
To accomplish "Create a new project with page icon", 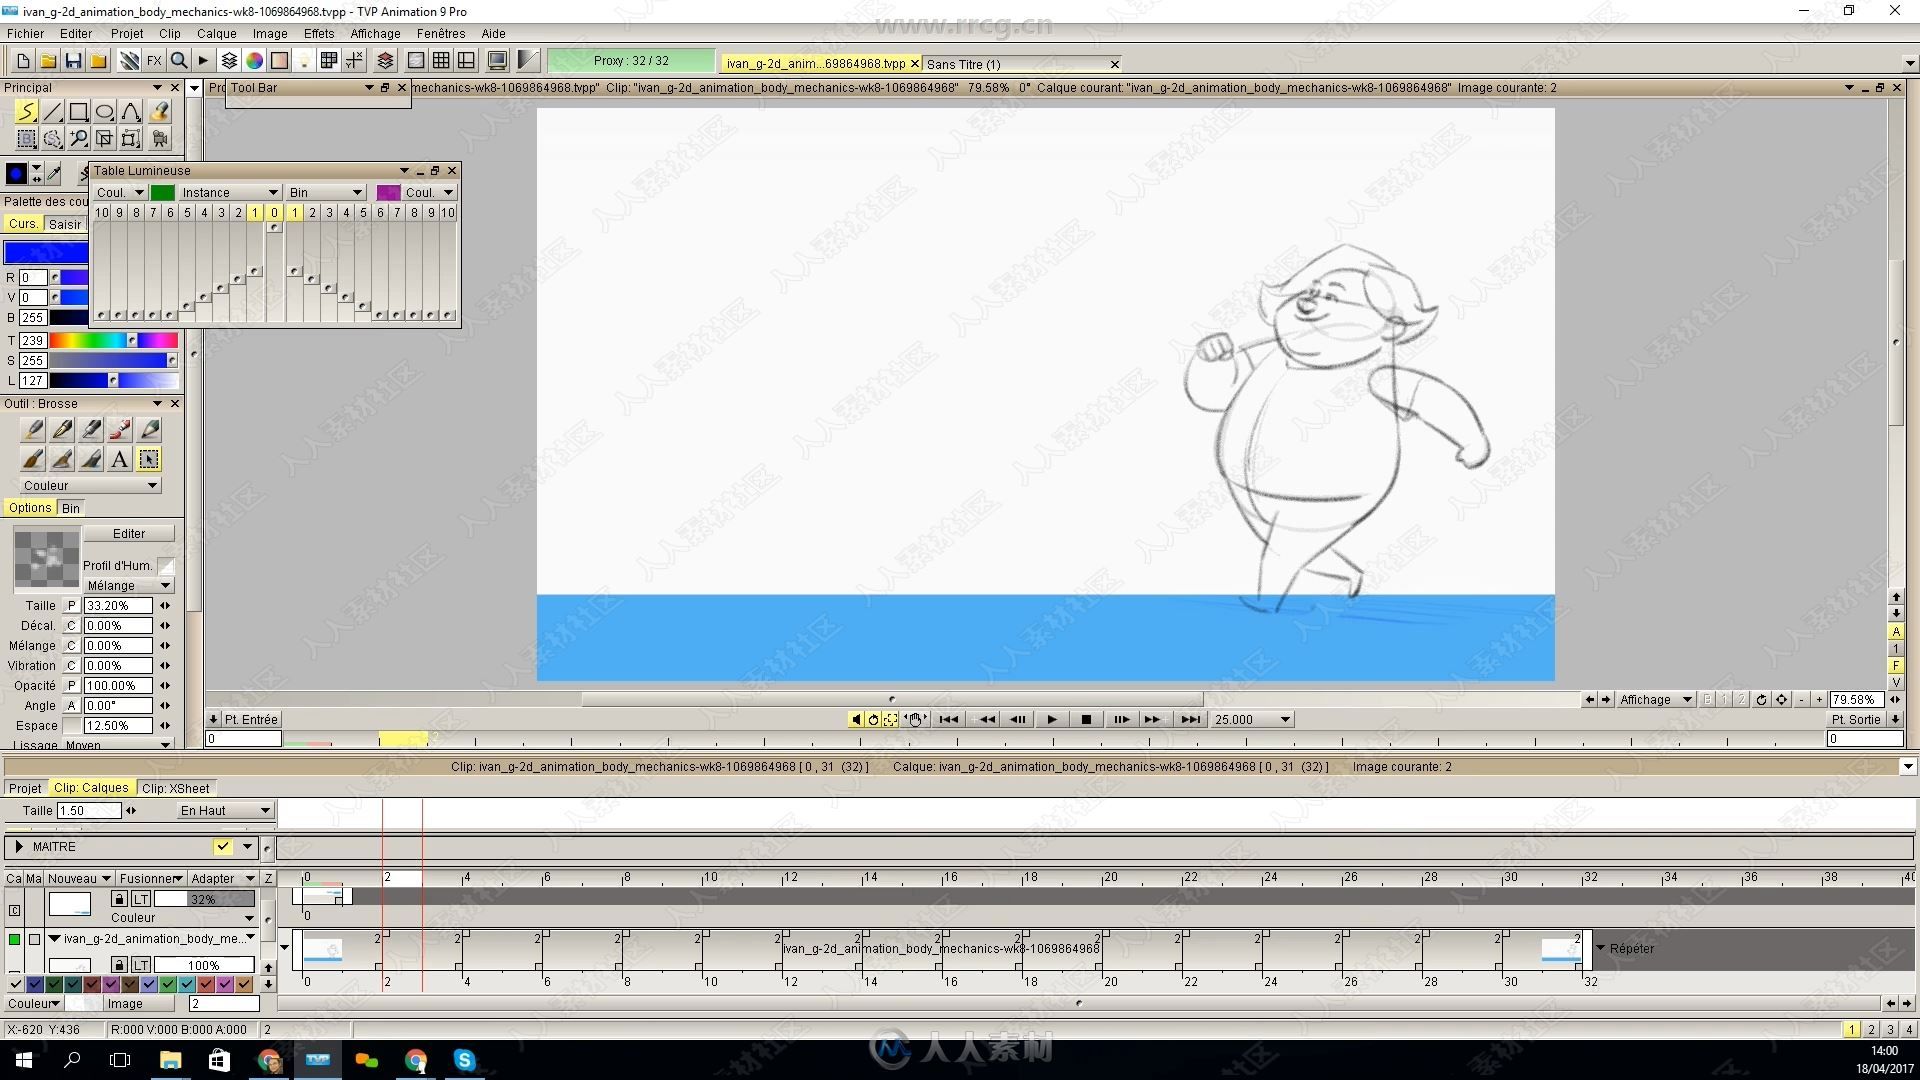I will [x=22, y=61].
